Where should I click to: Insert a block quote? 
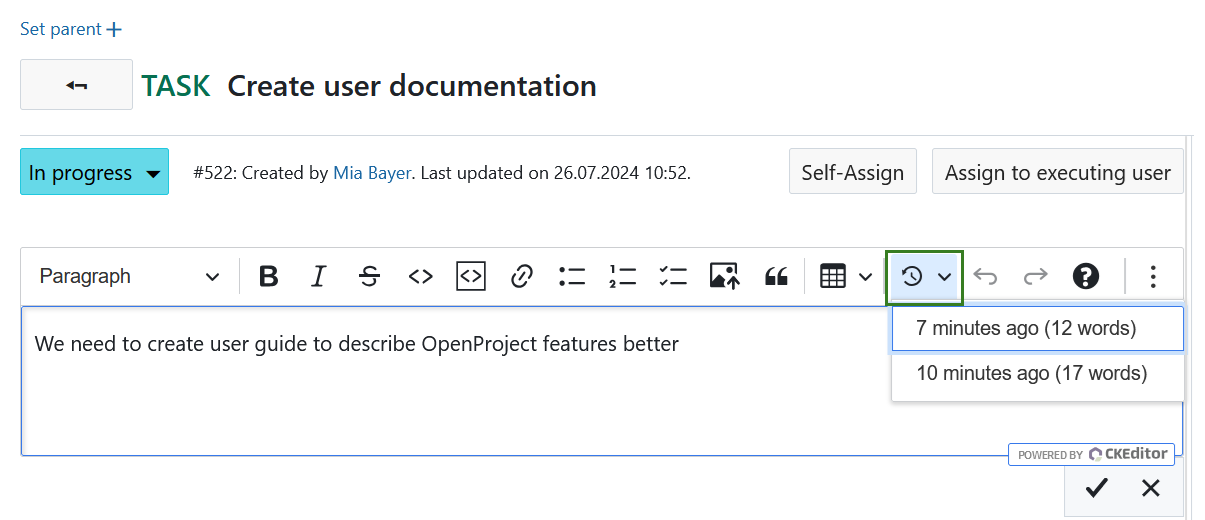[x=775, y=277]
